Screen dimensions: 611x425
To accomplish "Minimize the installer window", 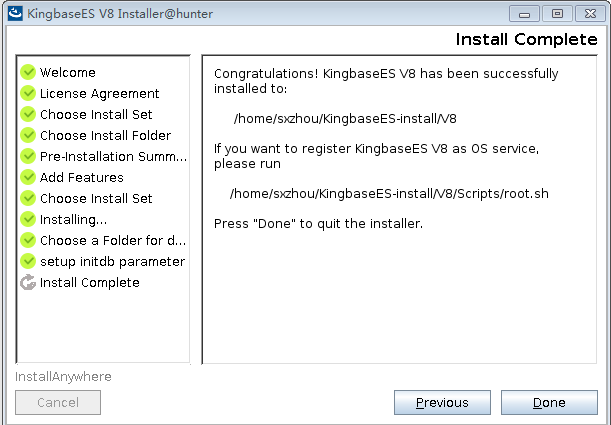I will [x=529, y=12].
